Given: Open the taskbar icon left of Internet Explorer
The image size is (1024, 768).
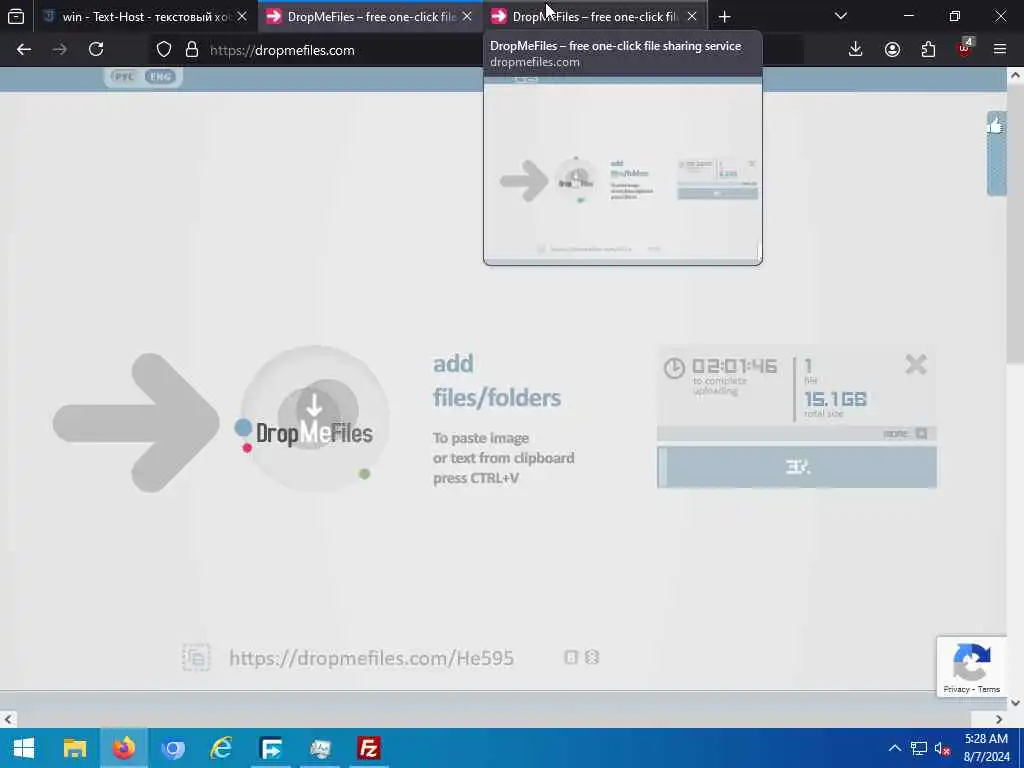Looking at the screenshot, I should (x=172, y=748).
